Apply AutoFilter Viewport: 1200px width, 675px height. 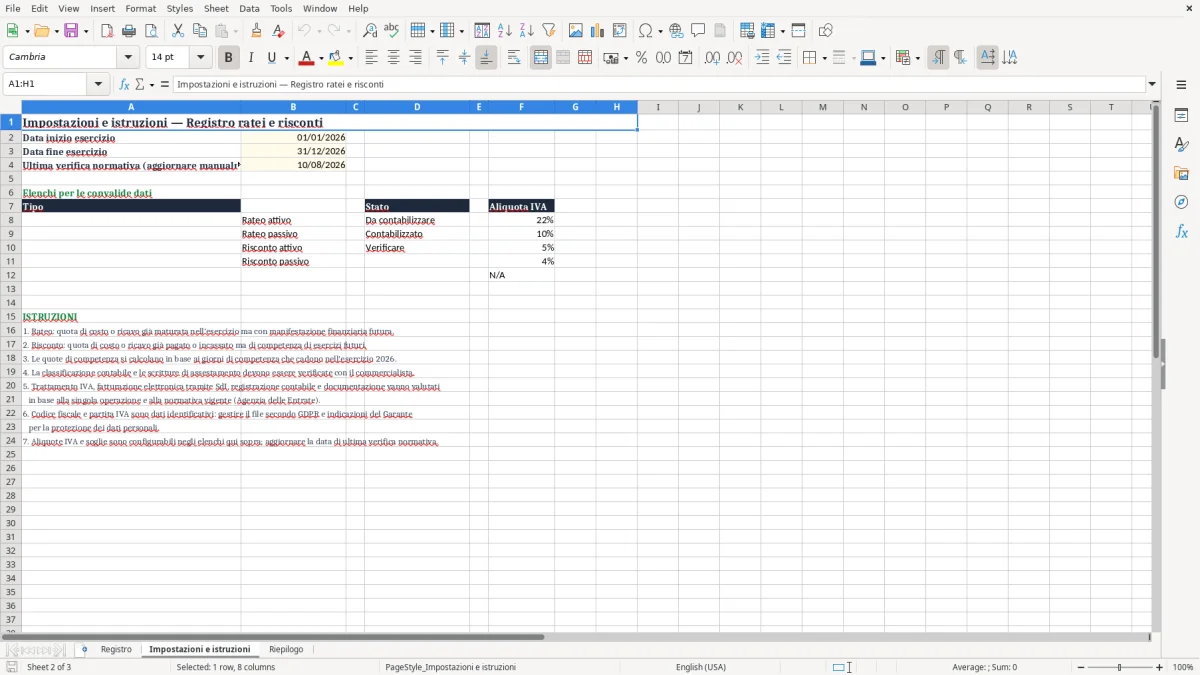pos(549,31)
